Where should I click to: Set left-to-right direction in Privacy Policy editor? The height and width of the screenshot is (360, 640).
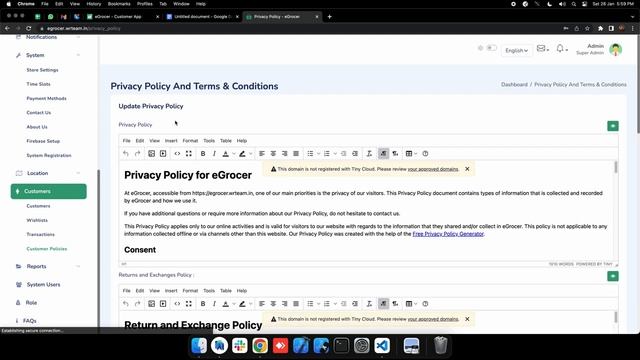tap(383, 153)
